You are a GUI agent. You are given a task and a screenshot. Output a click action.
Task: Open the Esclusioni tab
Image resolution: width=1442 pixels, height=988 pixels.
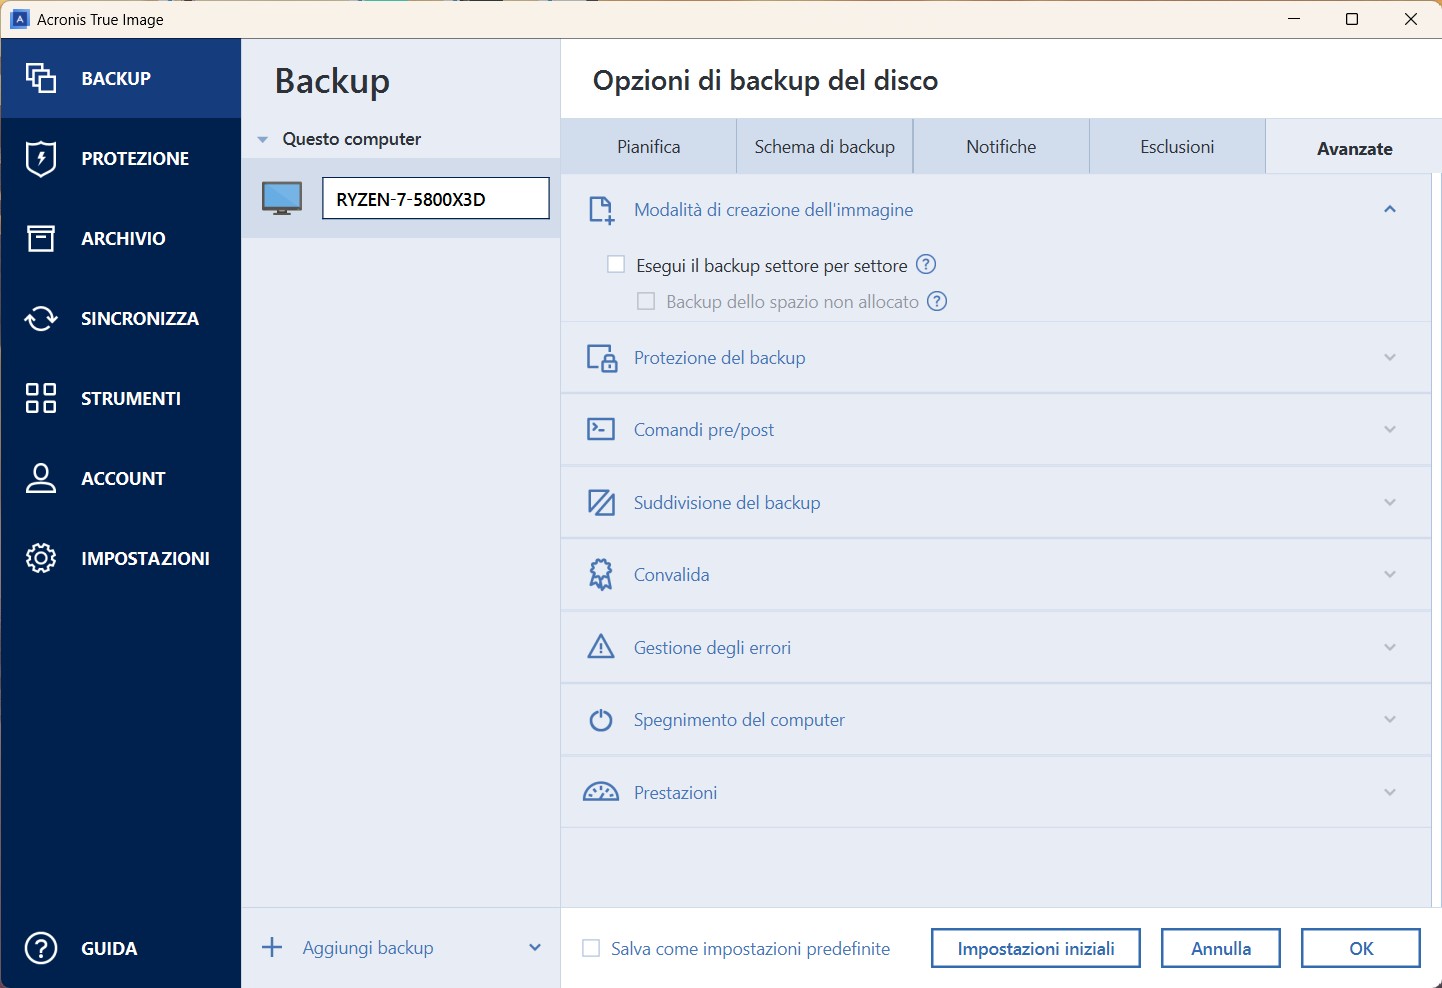point(1177,147)
